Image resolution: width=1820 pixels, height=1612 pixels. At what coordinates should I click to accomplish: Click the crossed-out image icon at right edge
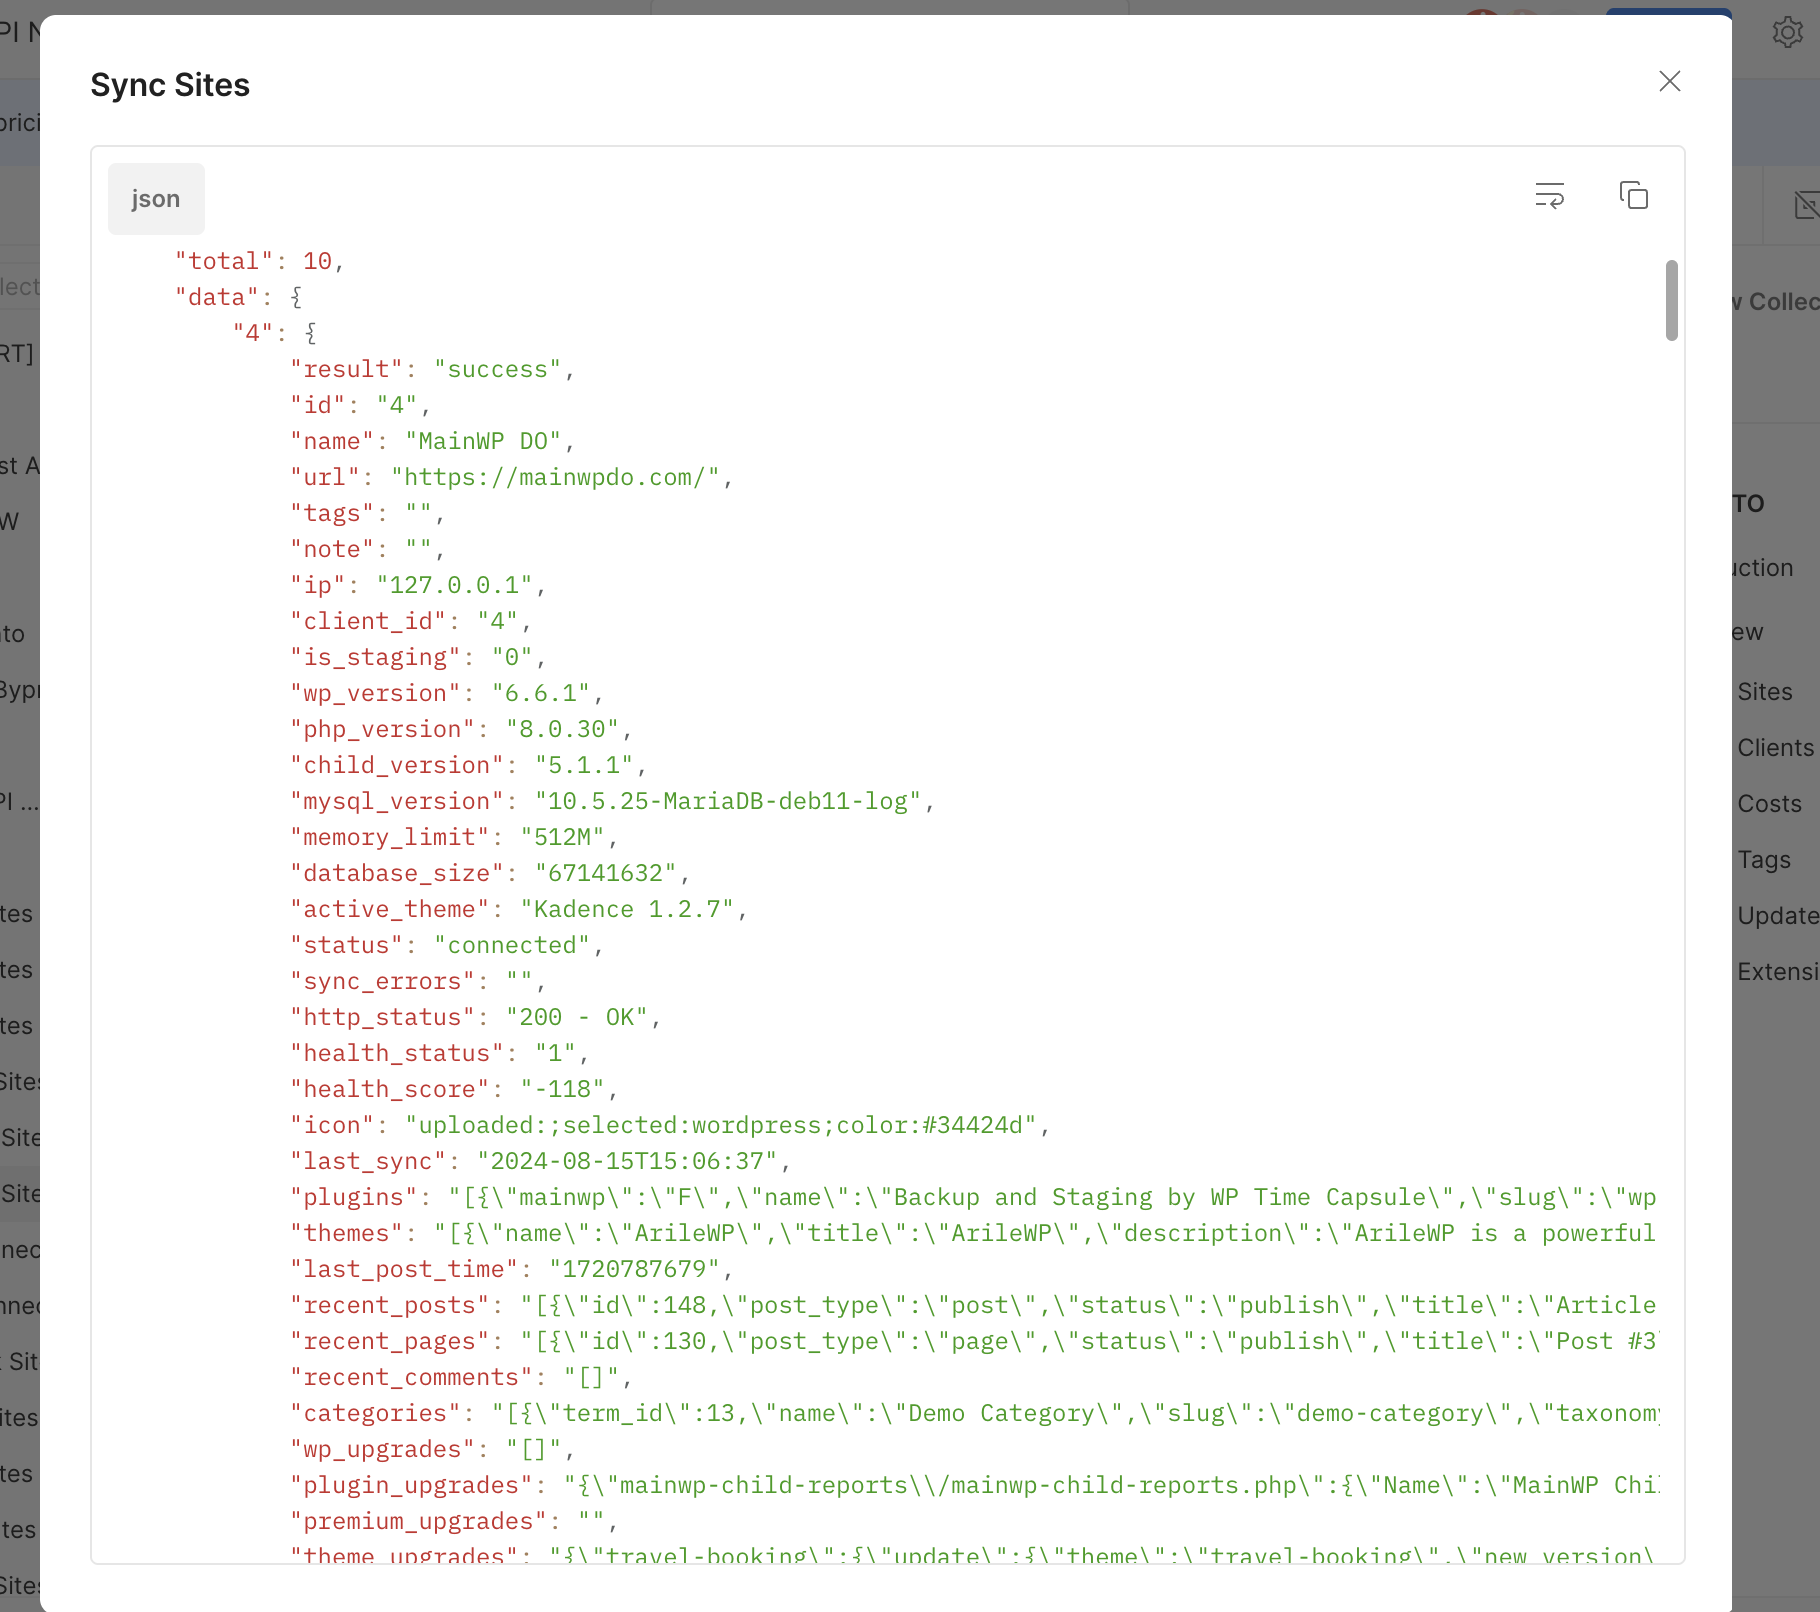pyautogui.click(x=1805, y=205)
